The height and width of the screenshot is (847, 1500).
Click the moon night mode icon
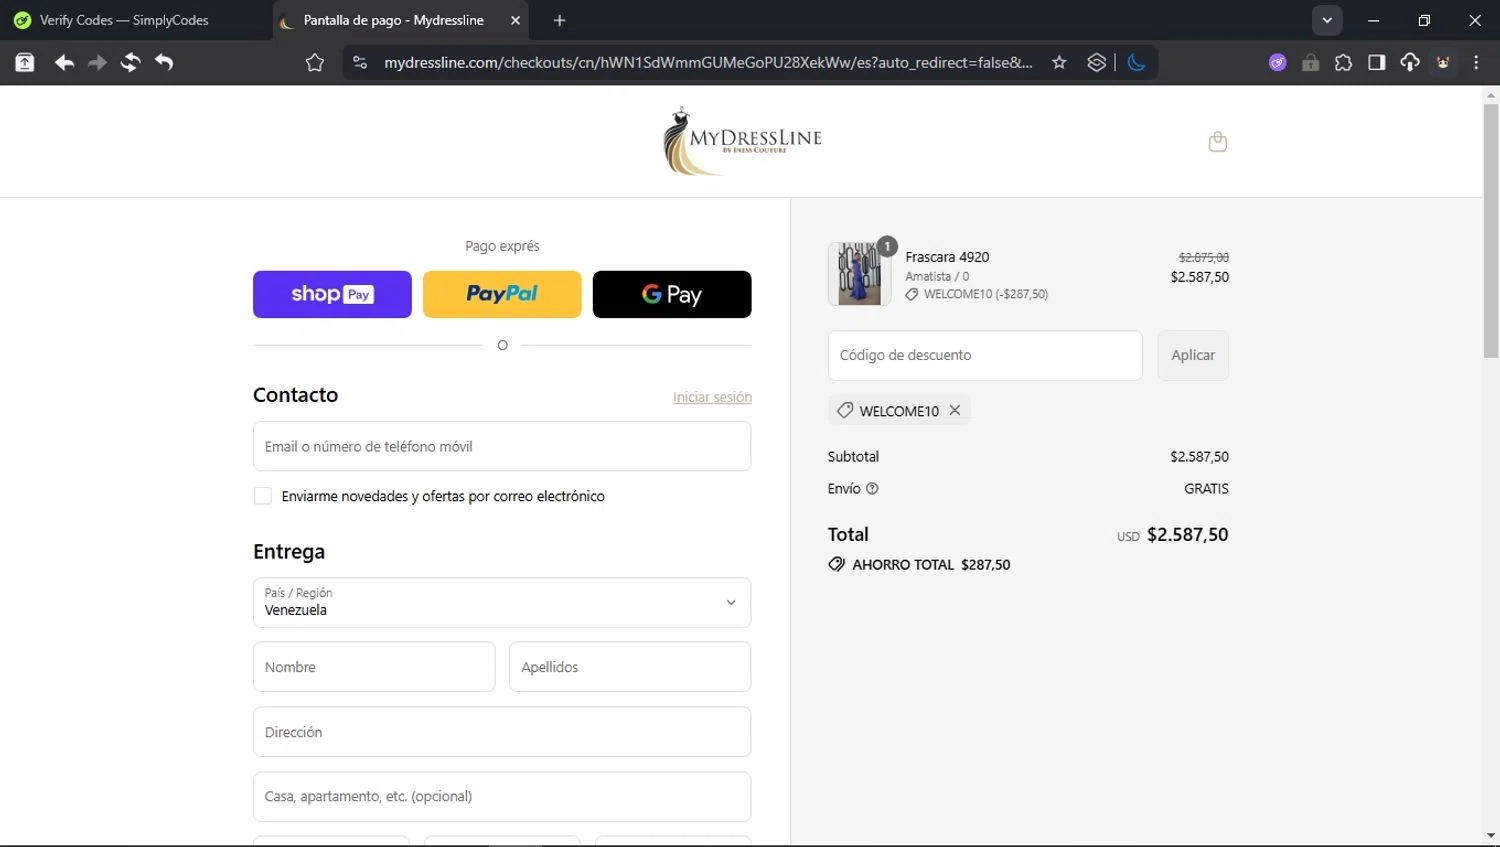[1136, 62]
